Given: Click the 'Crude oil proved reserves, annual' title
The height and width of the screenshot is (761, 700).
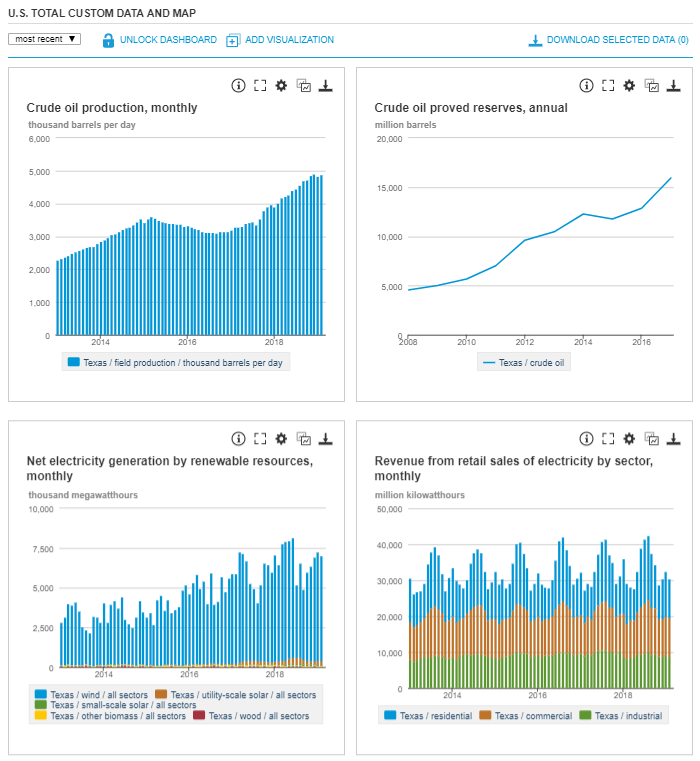Looking at the screenshot, I should [x=471, y=108].
